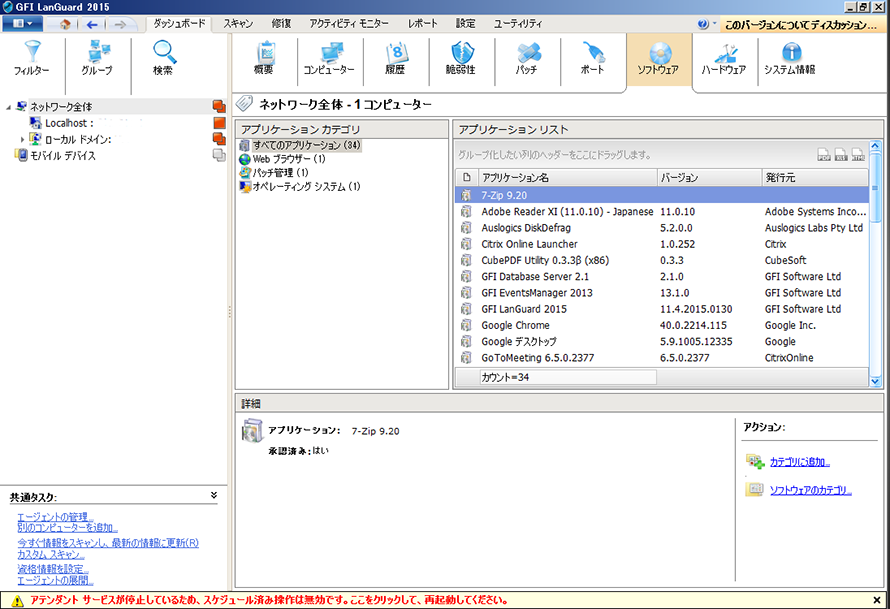Select Localhost in network tree
Viewport: 890px width, 609px height.
click(69, 123)
